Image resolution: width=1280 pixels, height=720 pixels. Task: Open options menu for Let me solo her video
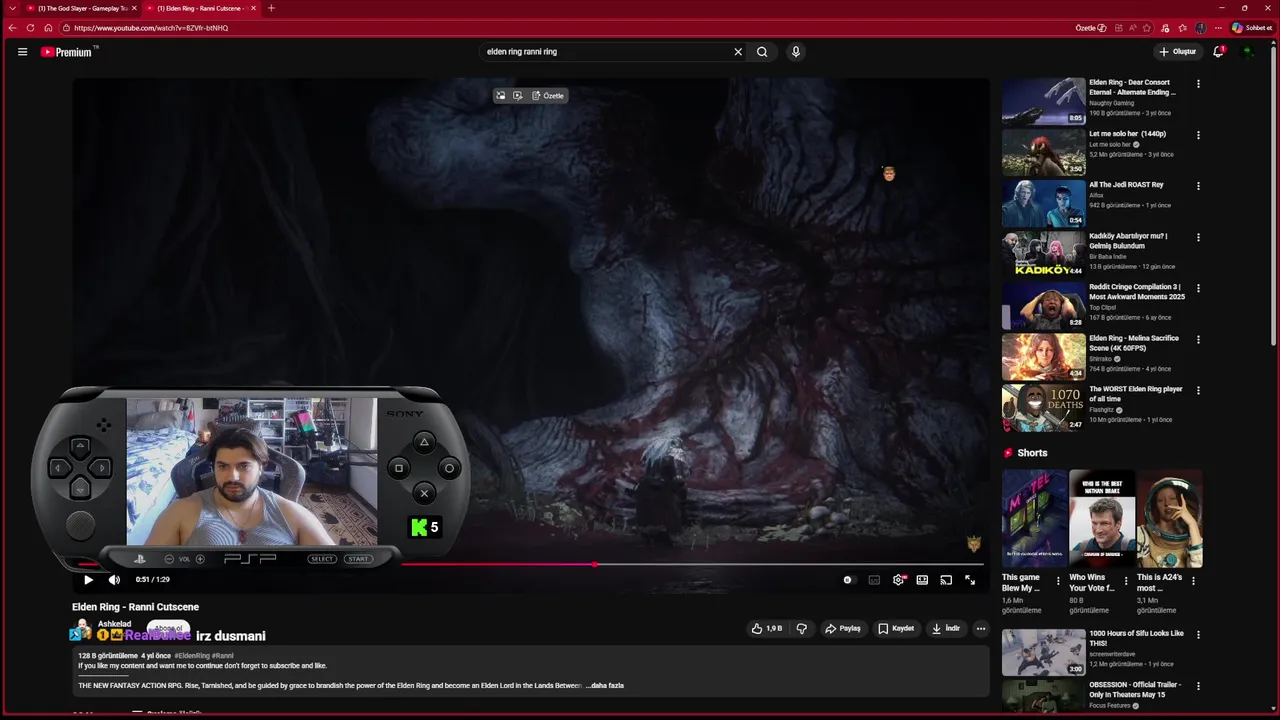1198,135
